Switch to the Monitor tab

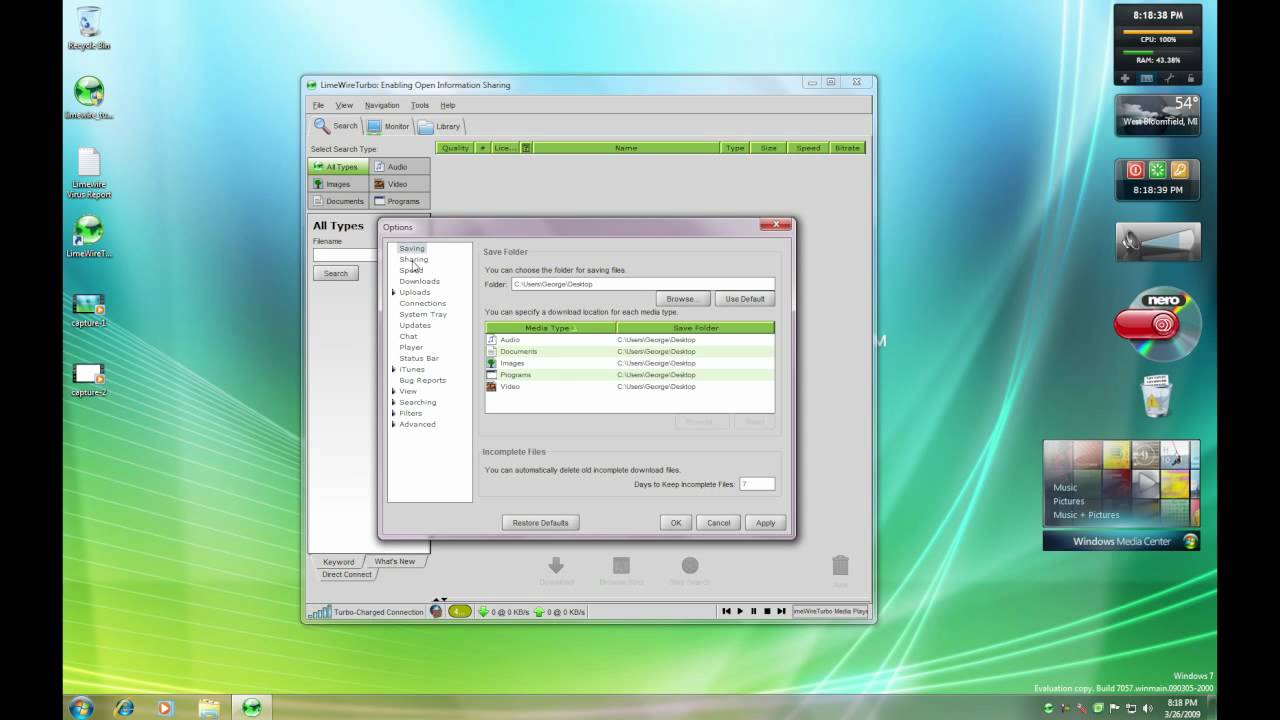pos(388,126)
